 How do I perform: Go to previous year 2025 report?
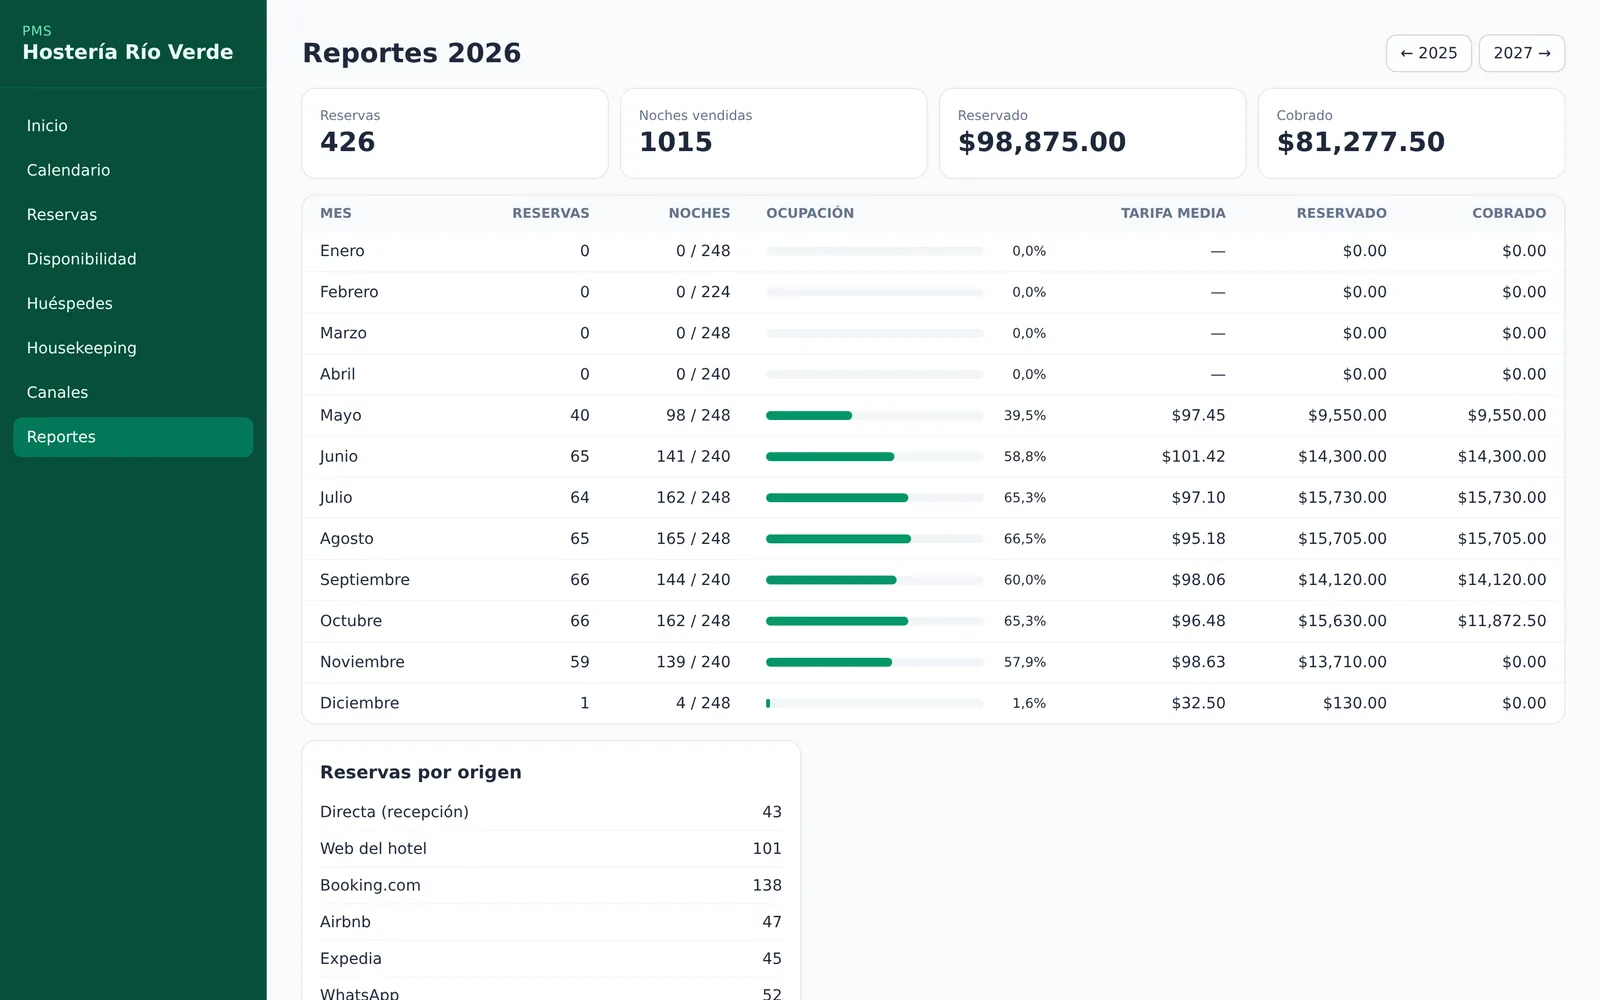1428,53
